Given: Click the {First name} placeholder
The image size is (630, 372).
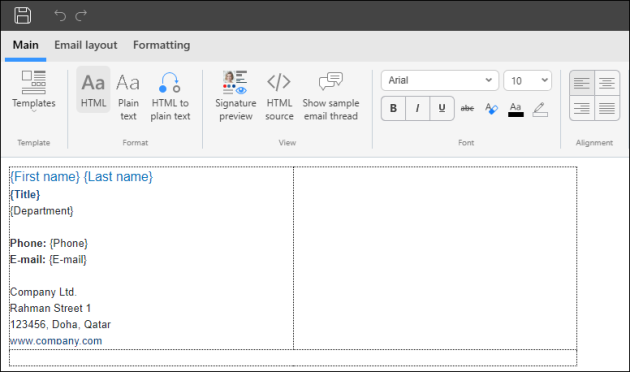Looking at the screenshot, I should (x=45, y=177).
